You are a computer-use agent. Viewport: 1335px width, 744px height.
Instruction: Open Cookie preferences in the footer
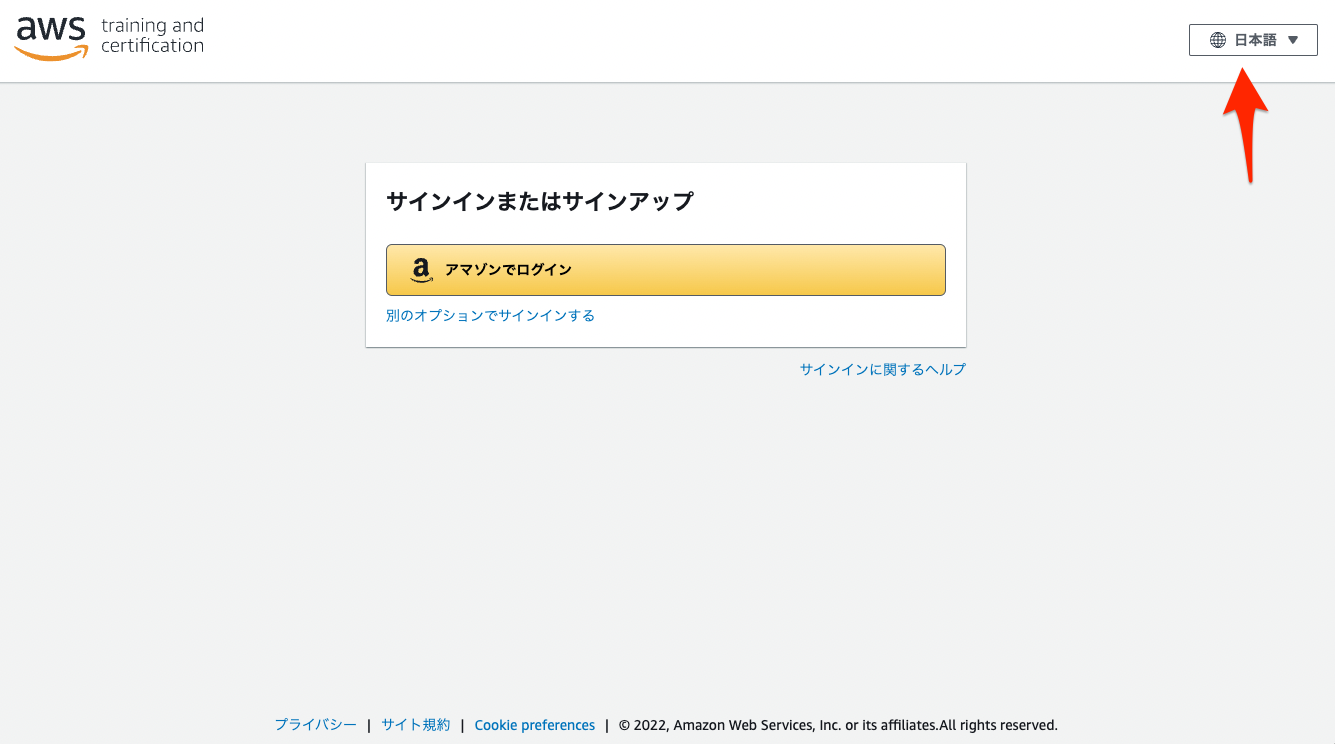tap(534, 724)
